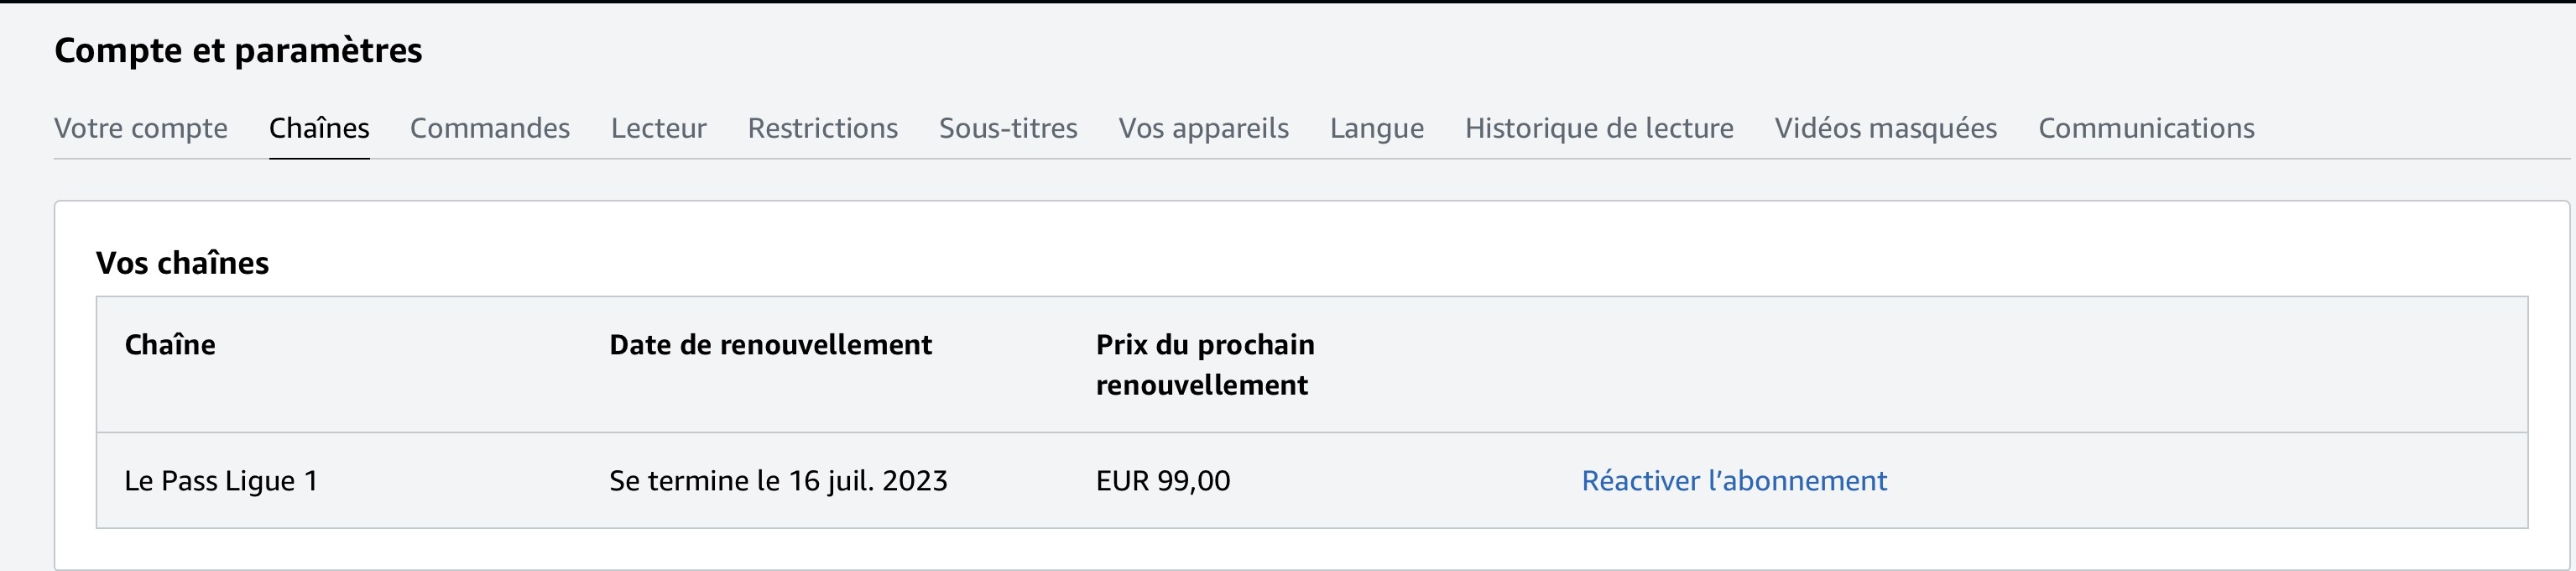Show the Vos appareils tab
Viewport: 2576px width, 571px height.
[x=1204, y=128]
